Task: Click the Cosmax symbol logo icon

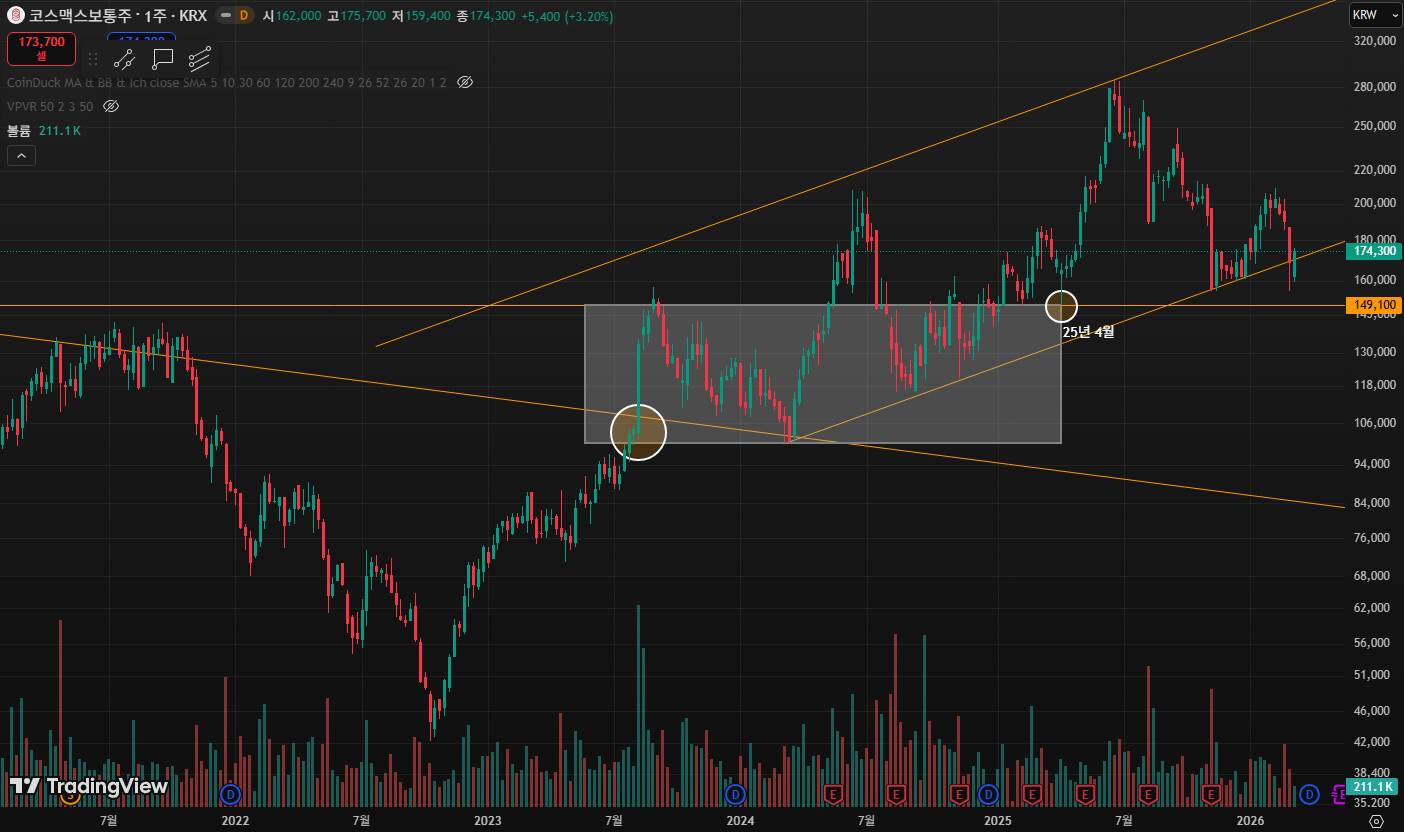Action: (16, 16)
